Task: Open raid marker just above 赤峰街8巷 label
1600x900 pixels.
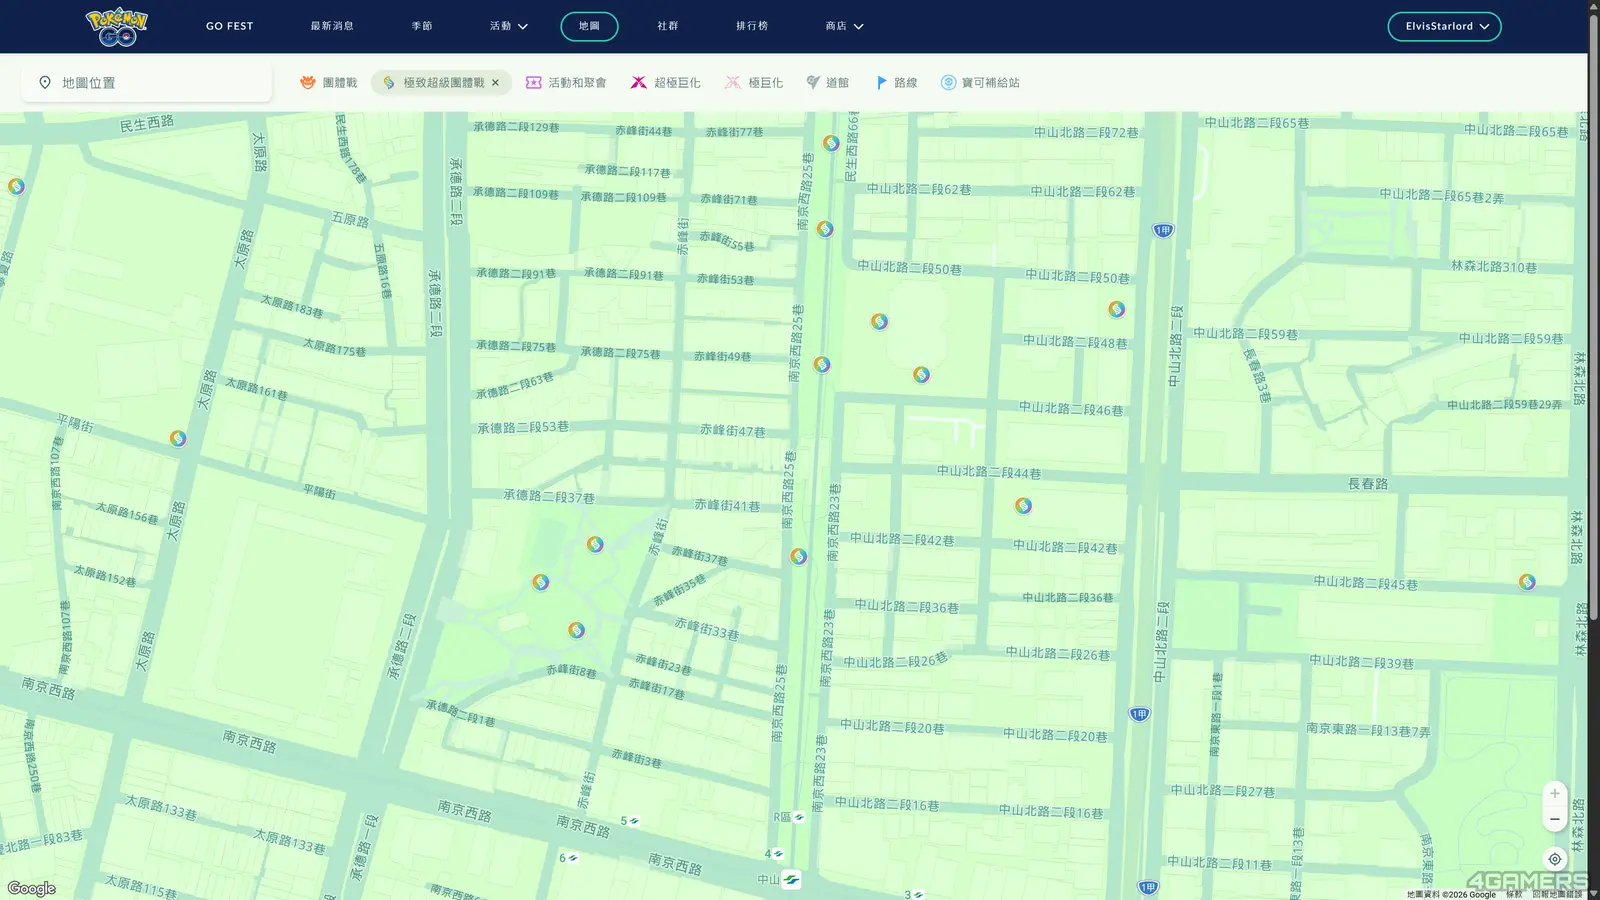Action: pyautogui.click(x=576, y=630)
